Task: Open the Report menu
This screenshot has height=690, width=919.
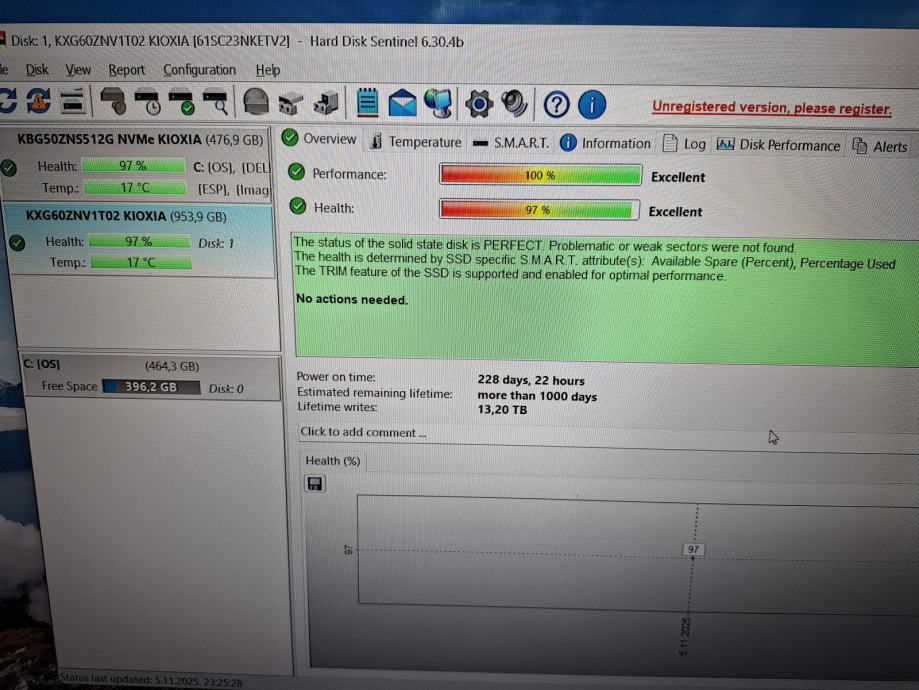Action: pos(127,70)
